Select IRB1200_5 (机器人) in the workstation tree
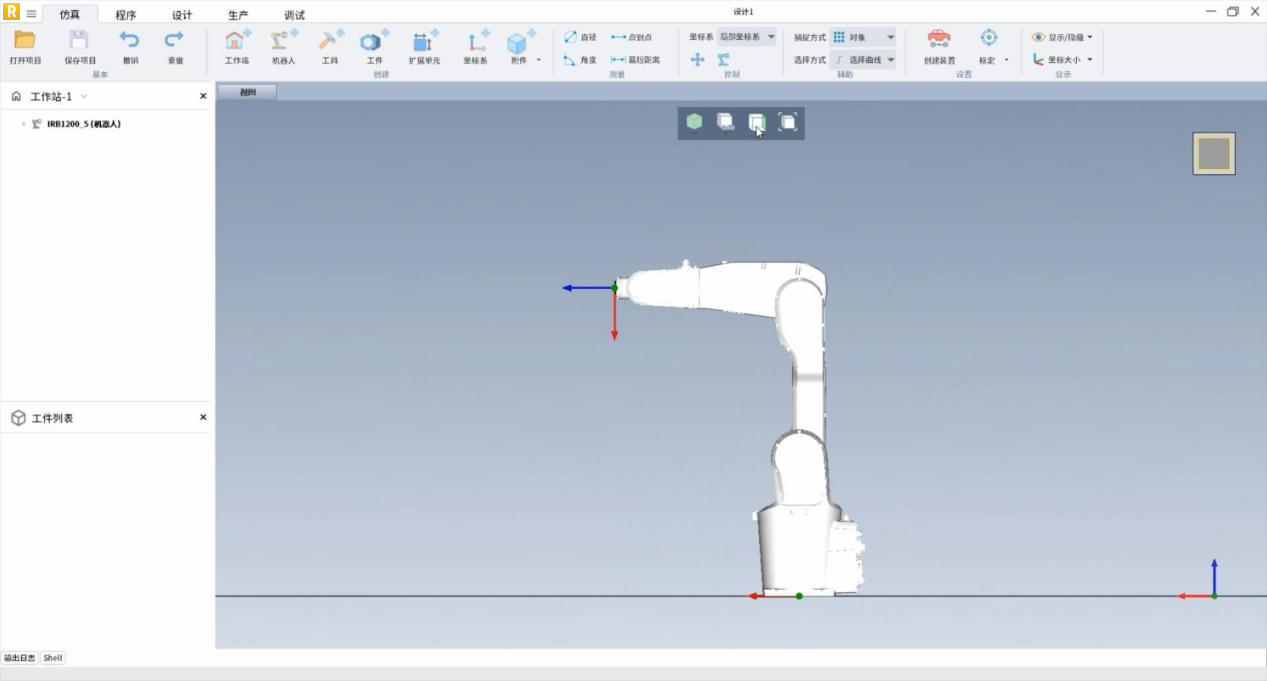Screen dimensions: 1267x681 83,124
